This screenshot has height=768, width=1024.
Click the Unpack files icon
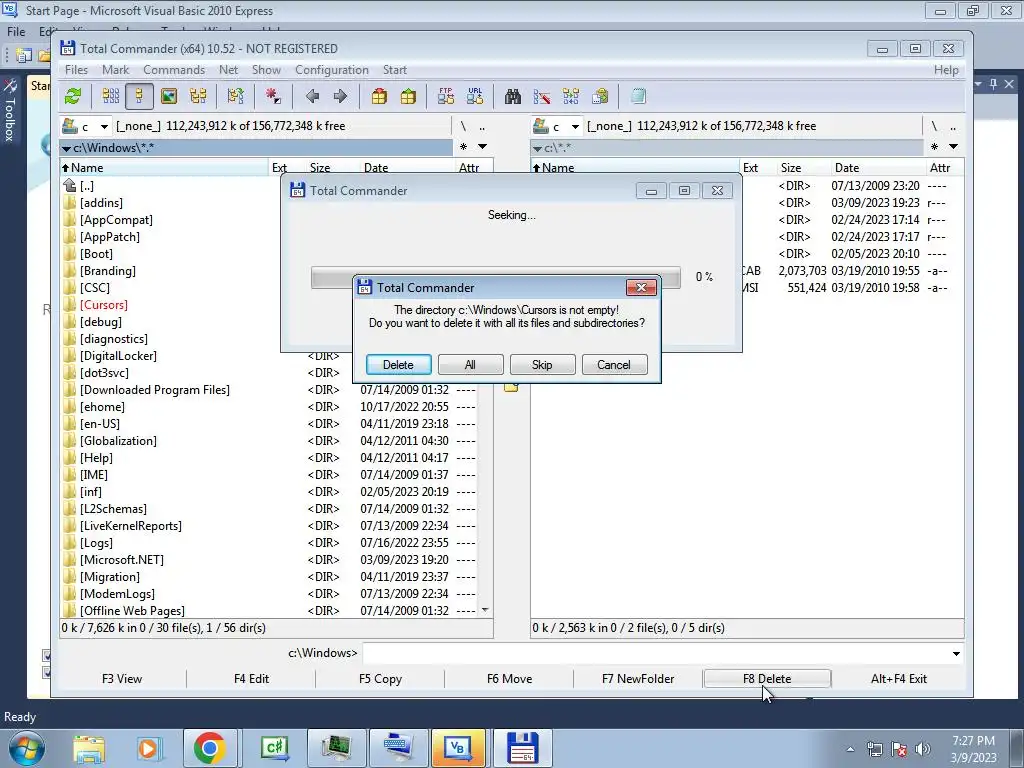(x=408, y=97)
